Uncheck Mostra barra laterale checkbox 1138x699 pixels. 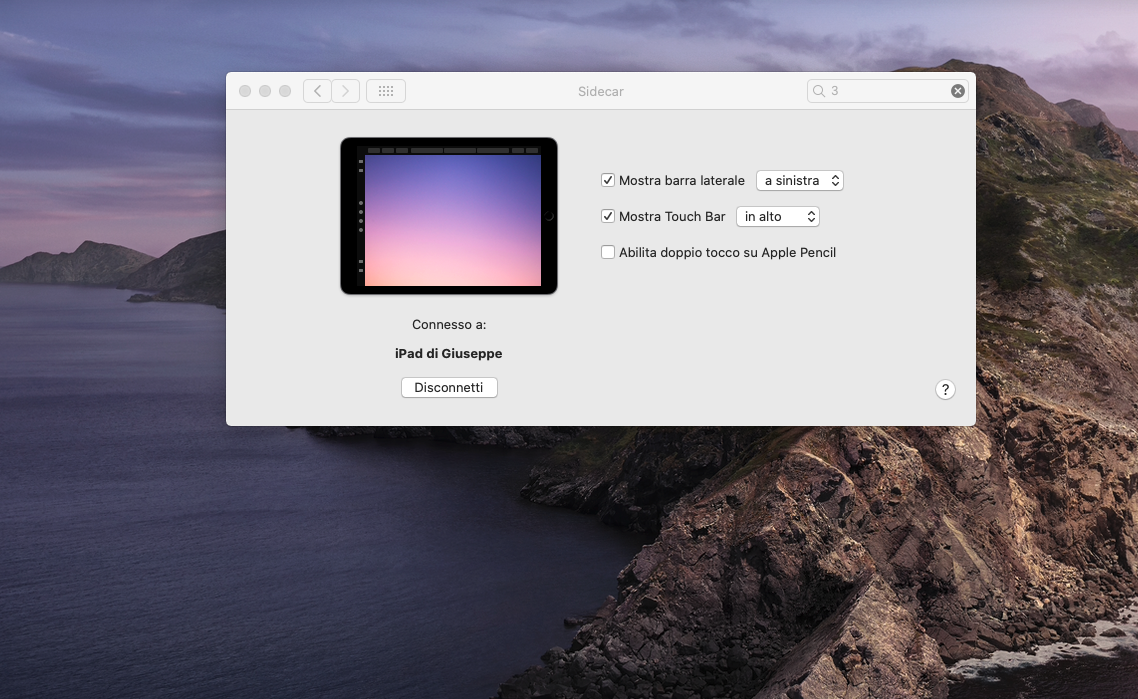[608, 180]
